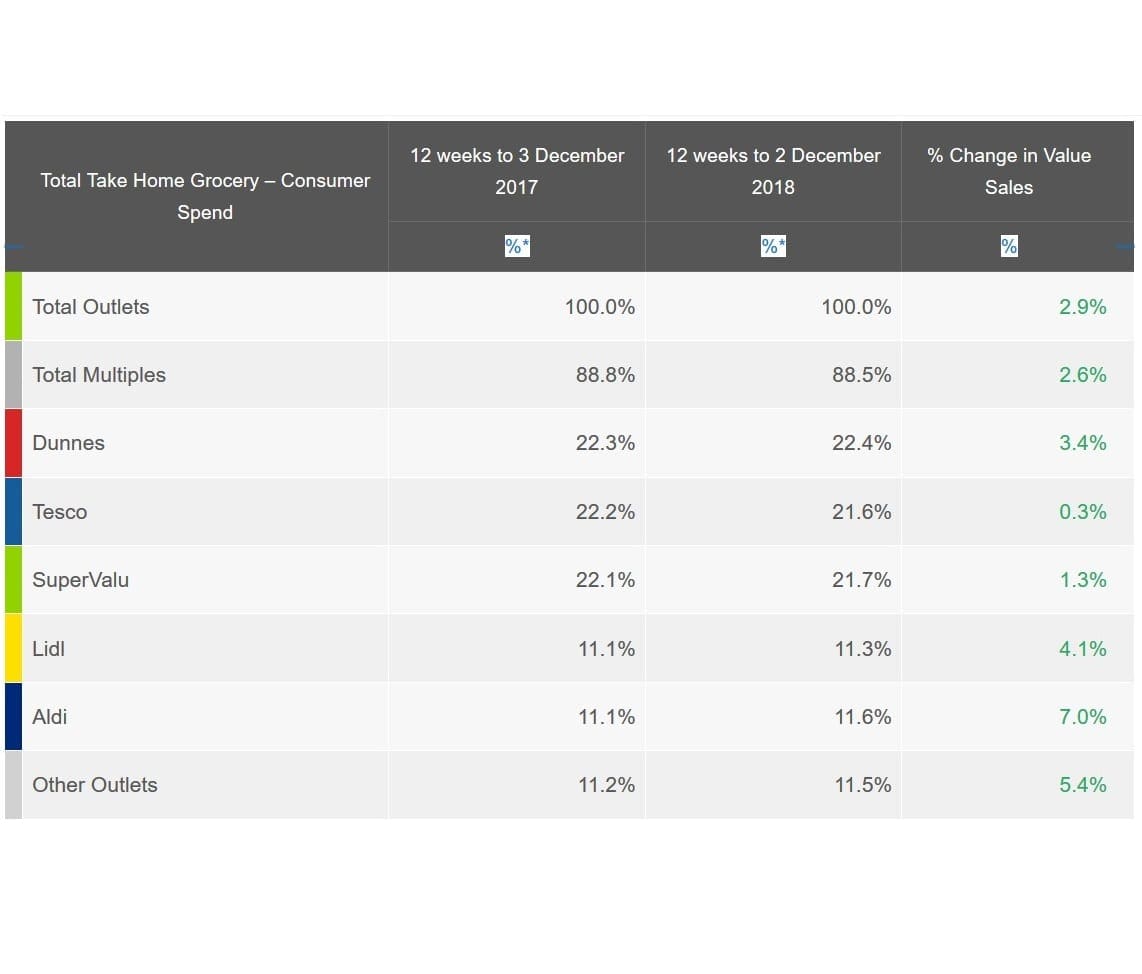Screen dimensions: 1142x974
Task: Click the green swatch beside Total Outlets
Action: pyautogui.click(x=13, y=307)
